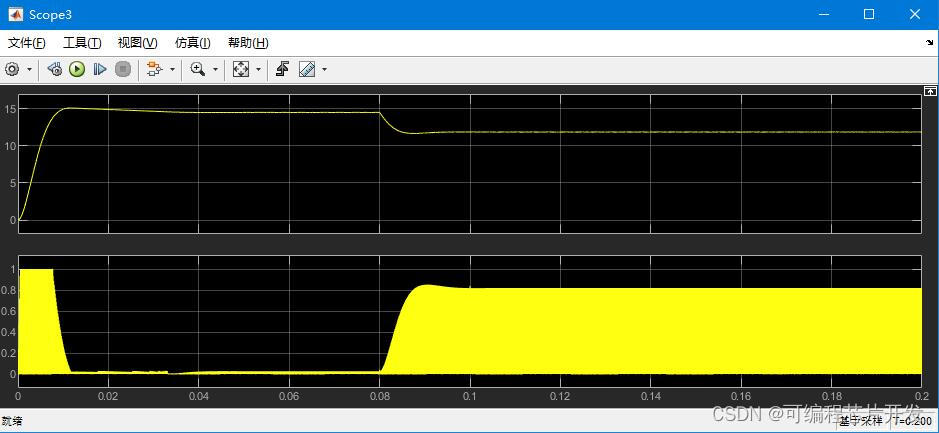This screenshot has height=433, width=939.
Task: Expand the signal selector dropdown arrow
Action: 172,69
